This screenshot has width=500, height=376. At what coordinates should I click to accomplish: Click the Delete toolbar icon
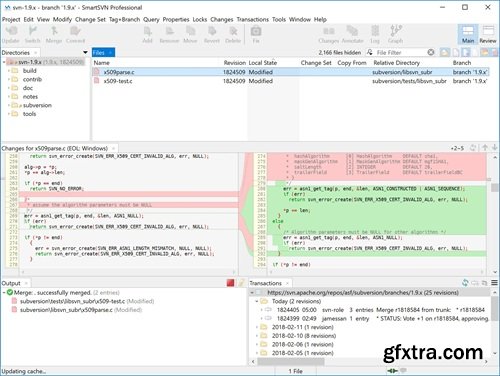[233, 34]
